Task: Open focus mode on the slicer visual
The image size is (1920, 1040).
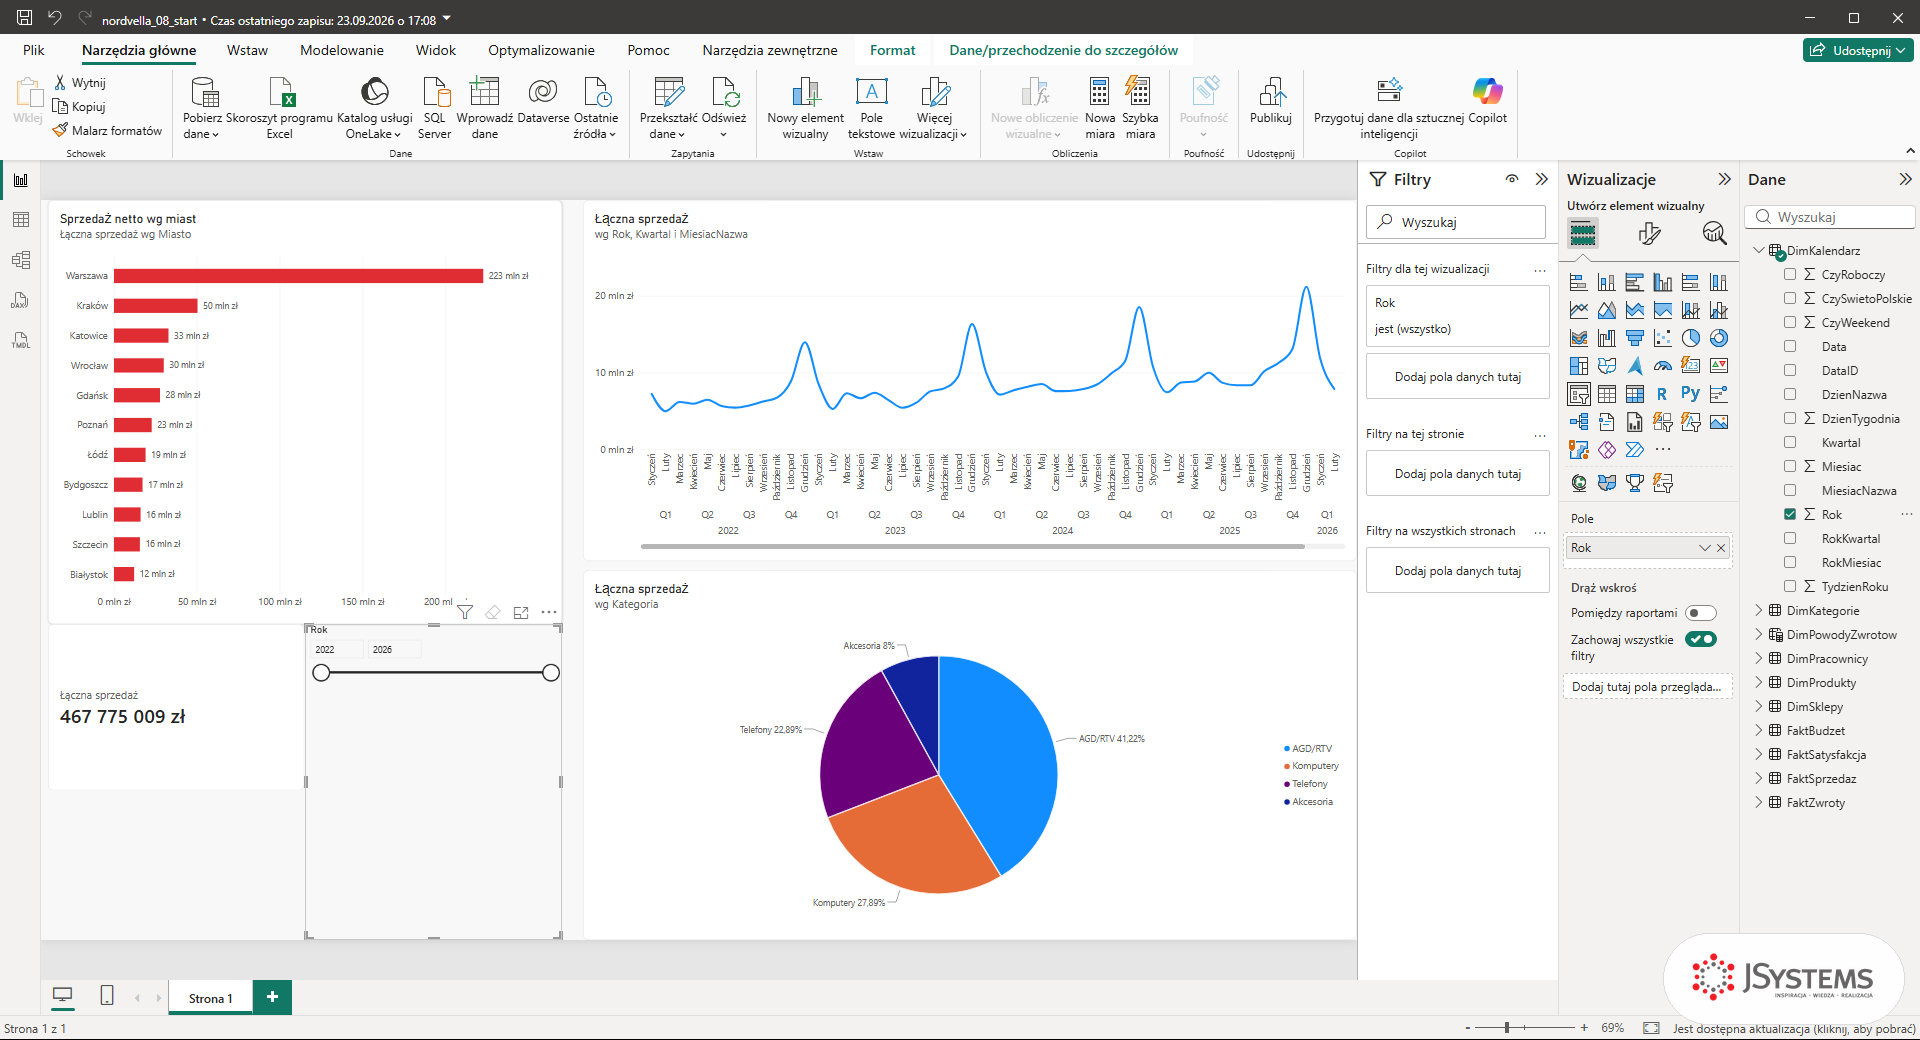Action: pos(521,612)
